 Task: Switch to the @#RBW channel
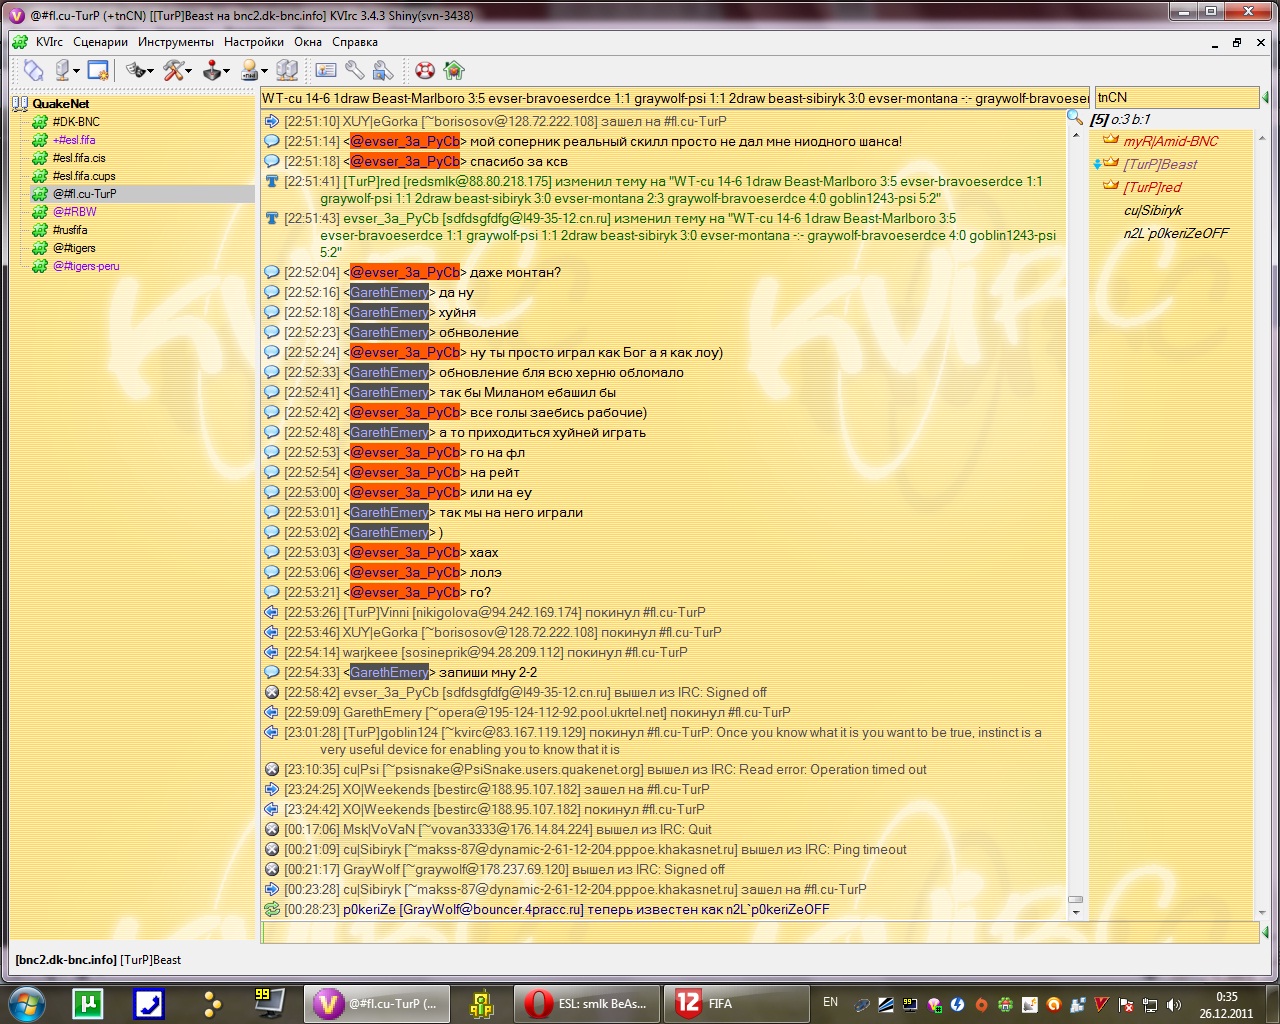[75, 212]
